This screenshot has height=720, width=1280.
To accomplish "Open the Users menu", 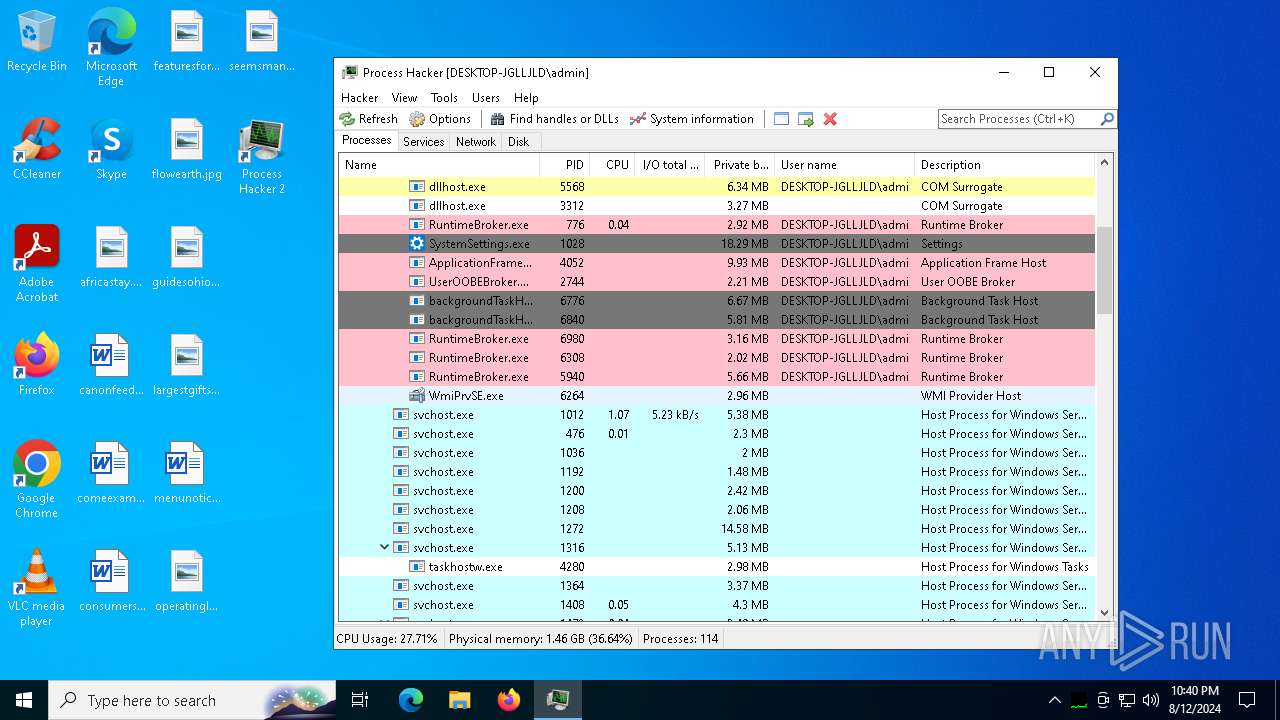I will tap(486, 98).
